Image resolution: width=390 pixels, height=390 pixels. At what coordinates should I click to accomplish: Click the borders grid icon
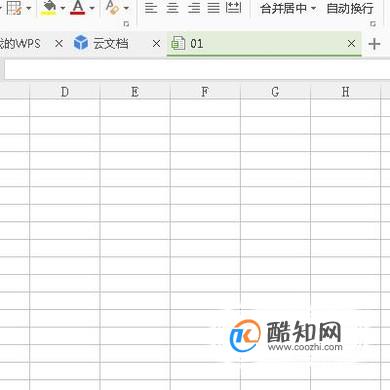point(14,7)
